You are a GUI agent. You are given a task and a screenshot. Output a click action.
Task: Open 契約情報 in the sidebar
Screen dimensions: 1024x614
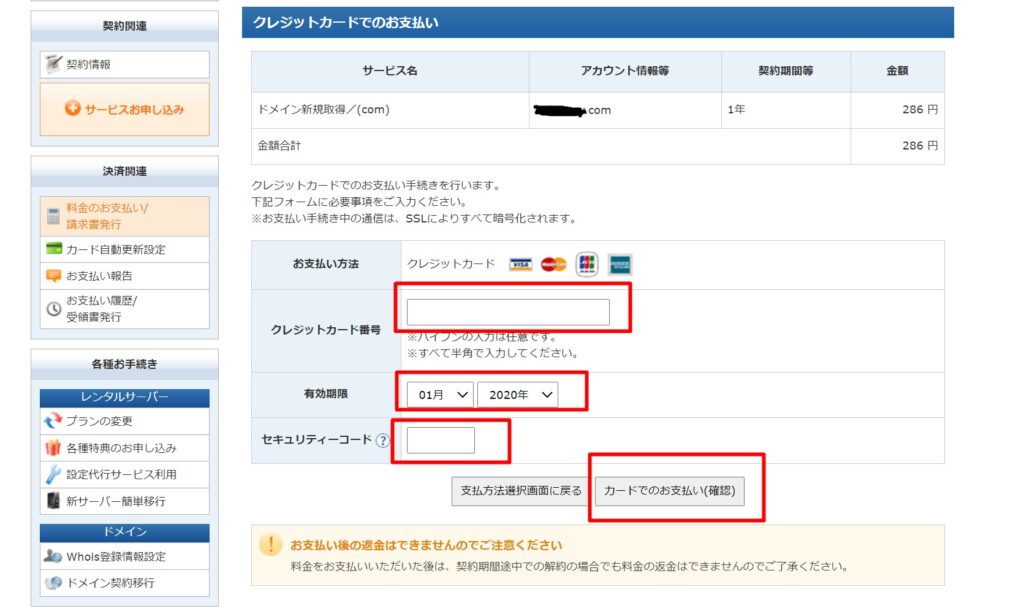point(125,65)
